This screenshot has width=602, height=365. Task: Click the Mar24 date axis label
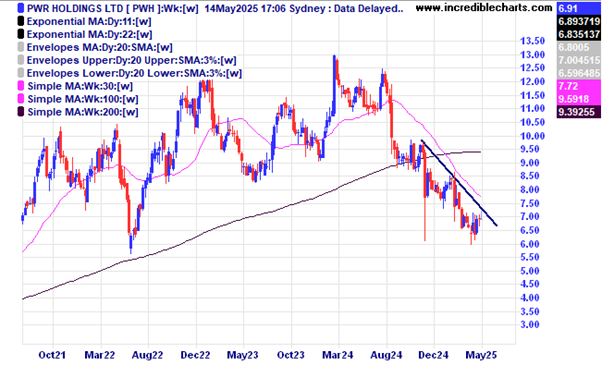click(x=338, y=355)
